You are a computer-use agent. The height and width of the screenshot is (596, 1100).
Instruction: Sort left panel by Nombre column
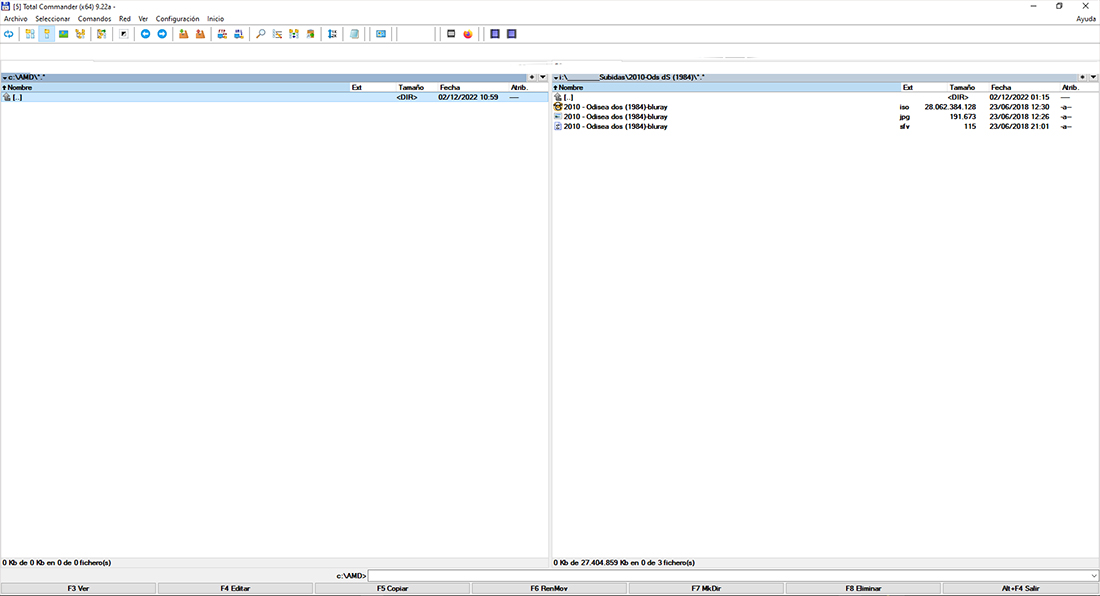click(x=175, y=88)
